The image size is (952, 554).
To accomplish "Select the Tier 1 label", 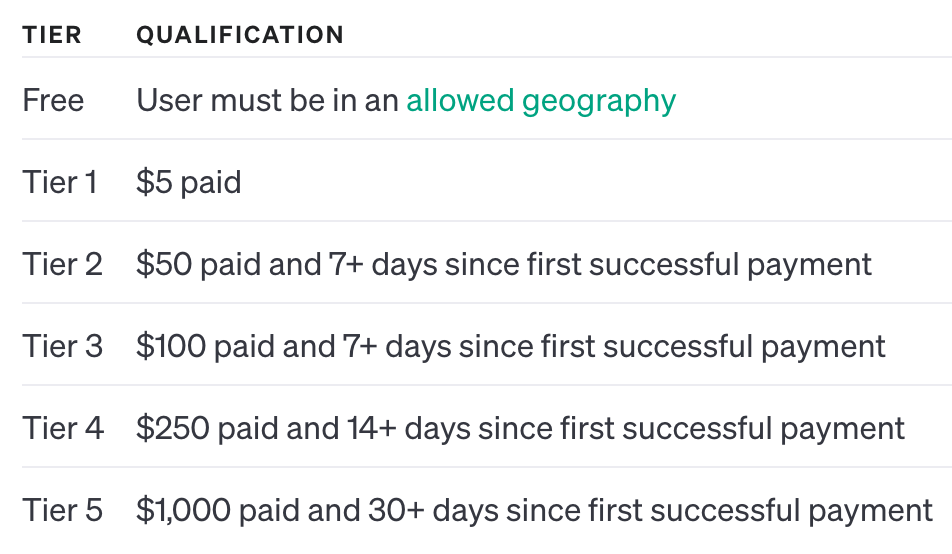I will click(60, 183).
